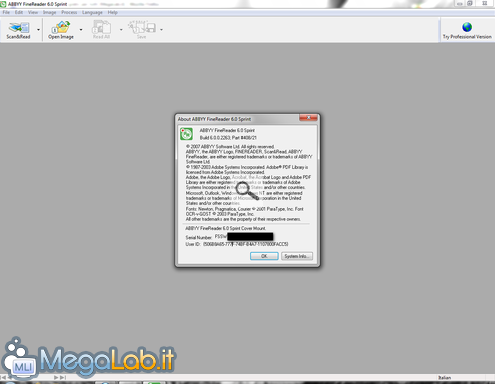Open the File menu
The height and width of the screenshot is (384, 495).
tap(6, 12)
